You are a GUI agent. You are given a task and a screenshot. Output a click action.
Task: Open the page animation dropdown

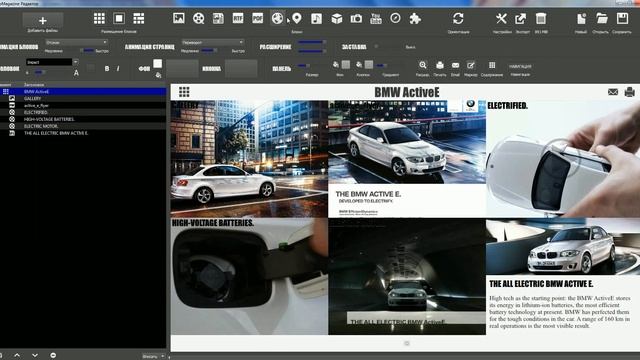click(x=213, y=42)
